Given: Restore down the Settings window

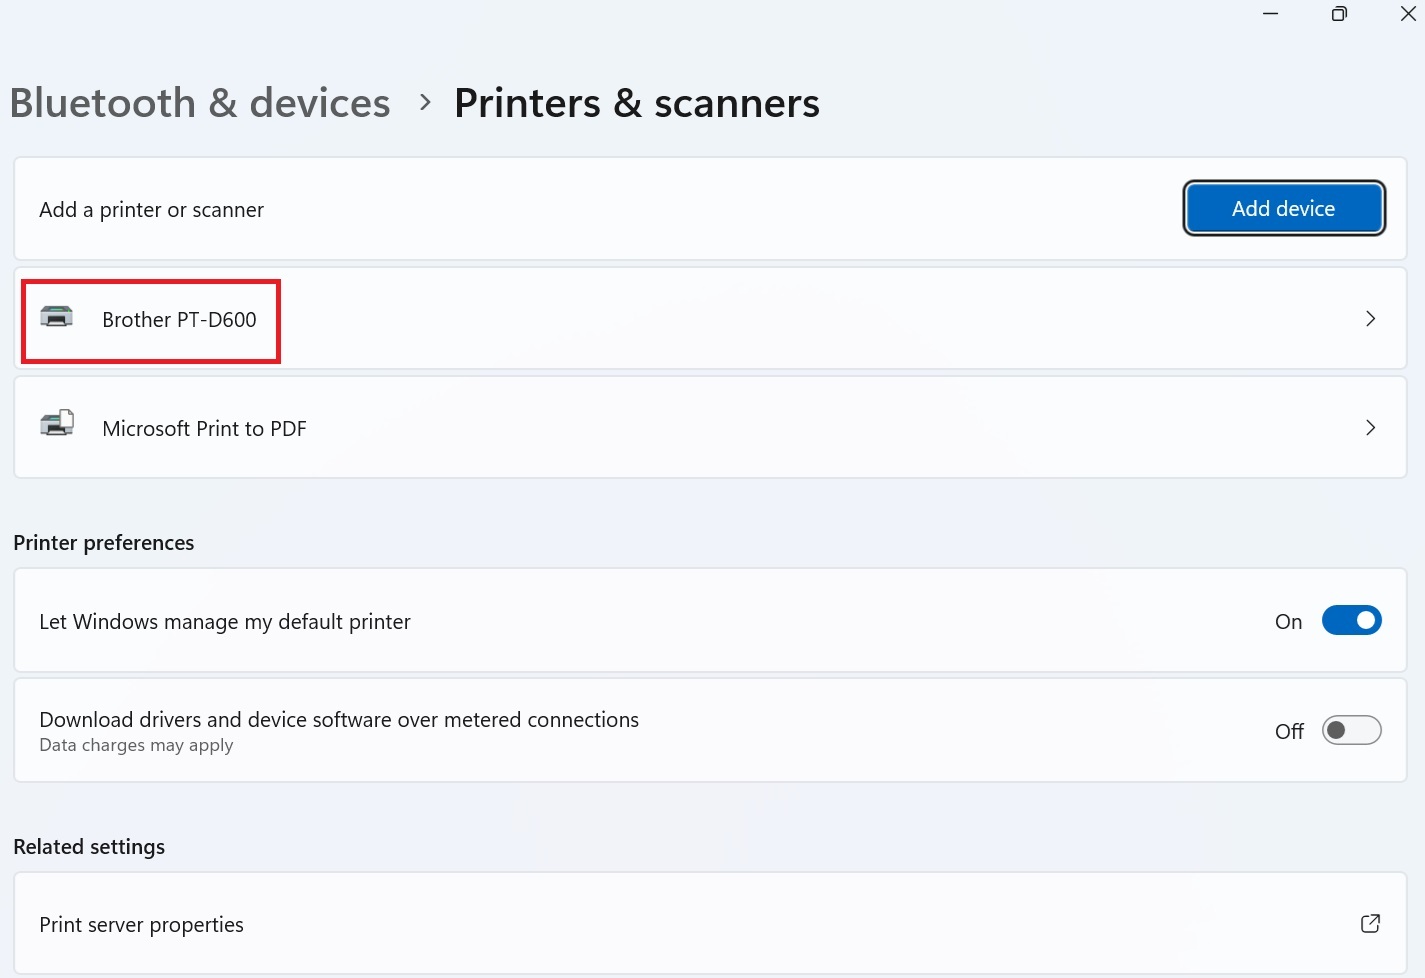Looking at the screenshot, I should (x=1339, y=14).
